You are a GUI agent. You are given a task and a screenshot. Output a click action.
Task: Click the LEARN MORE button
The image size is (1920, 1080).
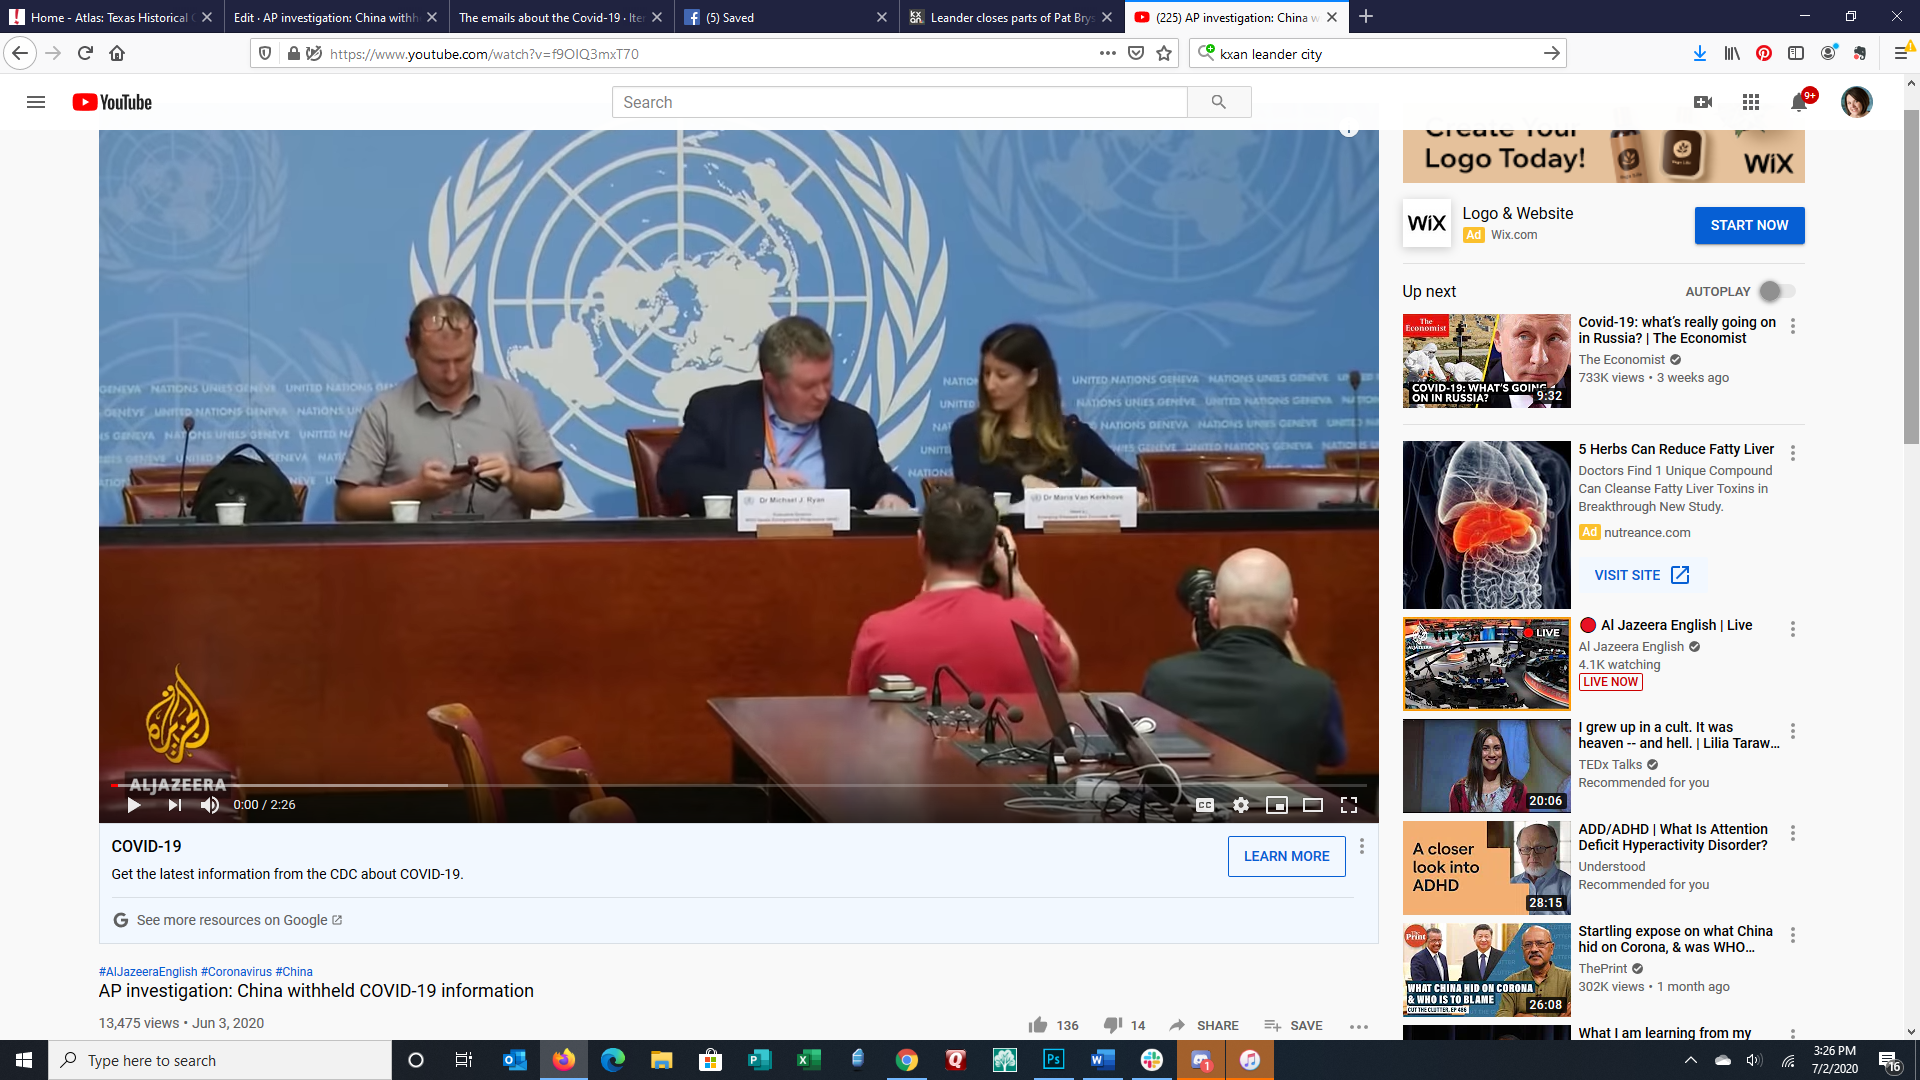pyautogui.click(x=1286, y=856)
